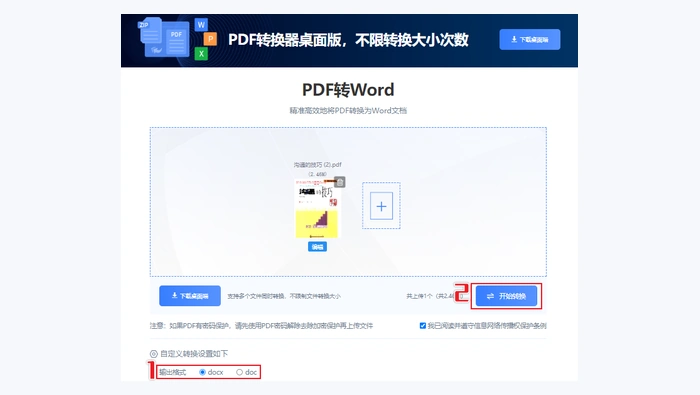The height and width of the screenshot is (395, 700).
Task: Click the blue download desktop button below upload area
Action: 190,295
